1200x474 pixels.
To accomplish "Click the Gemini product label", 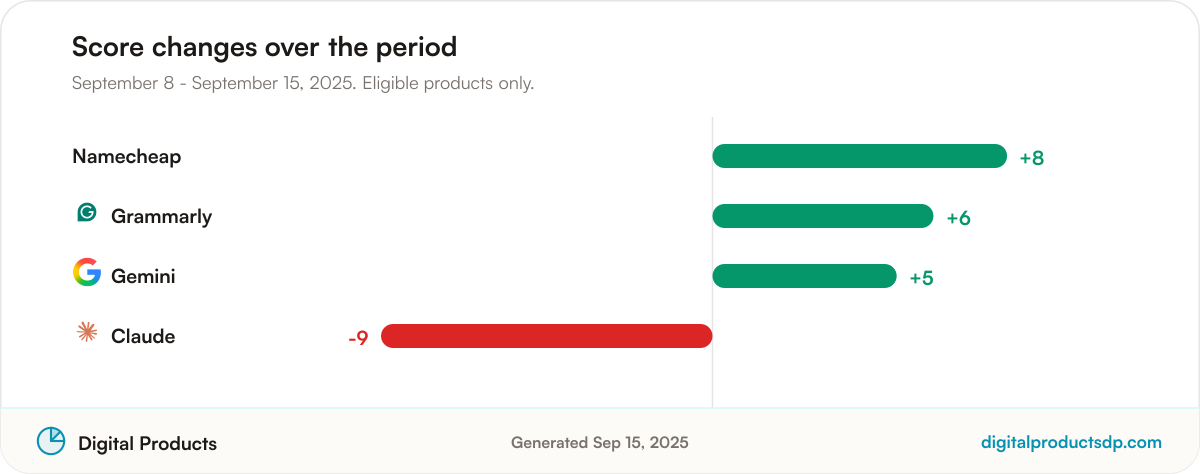I will (143, 277).
